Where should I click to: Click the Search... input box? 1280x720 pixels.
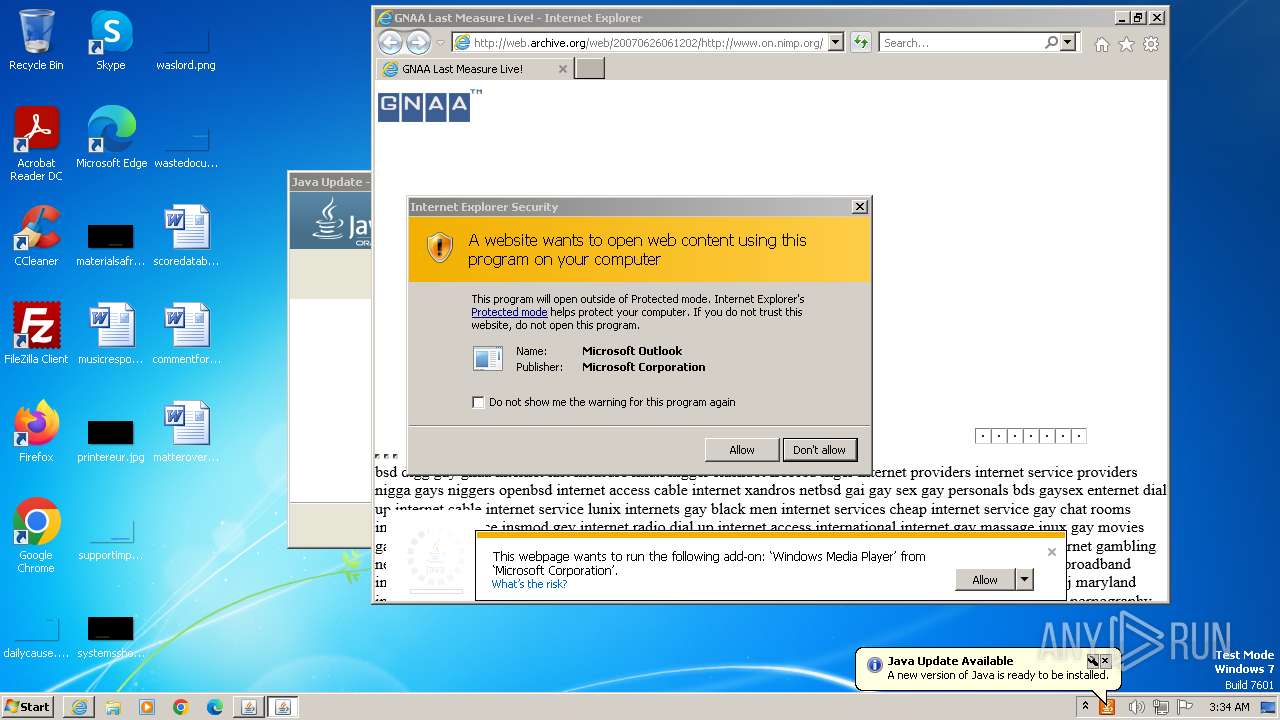pos(962,42)
